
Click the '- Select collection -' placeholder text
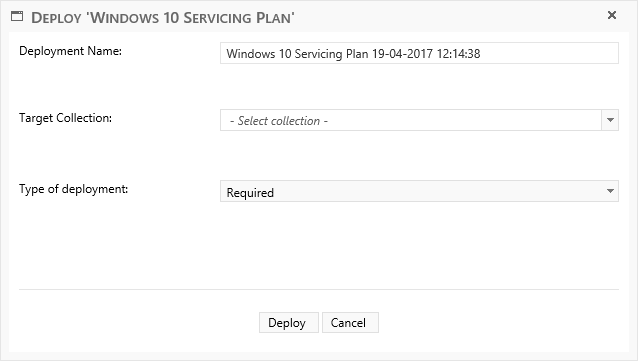(x=279, y=121)
